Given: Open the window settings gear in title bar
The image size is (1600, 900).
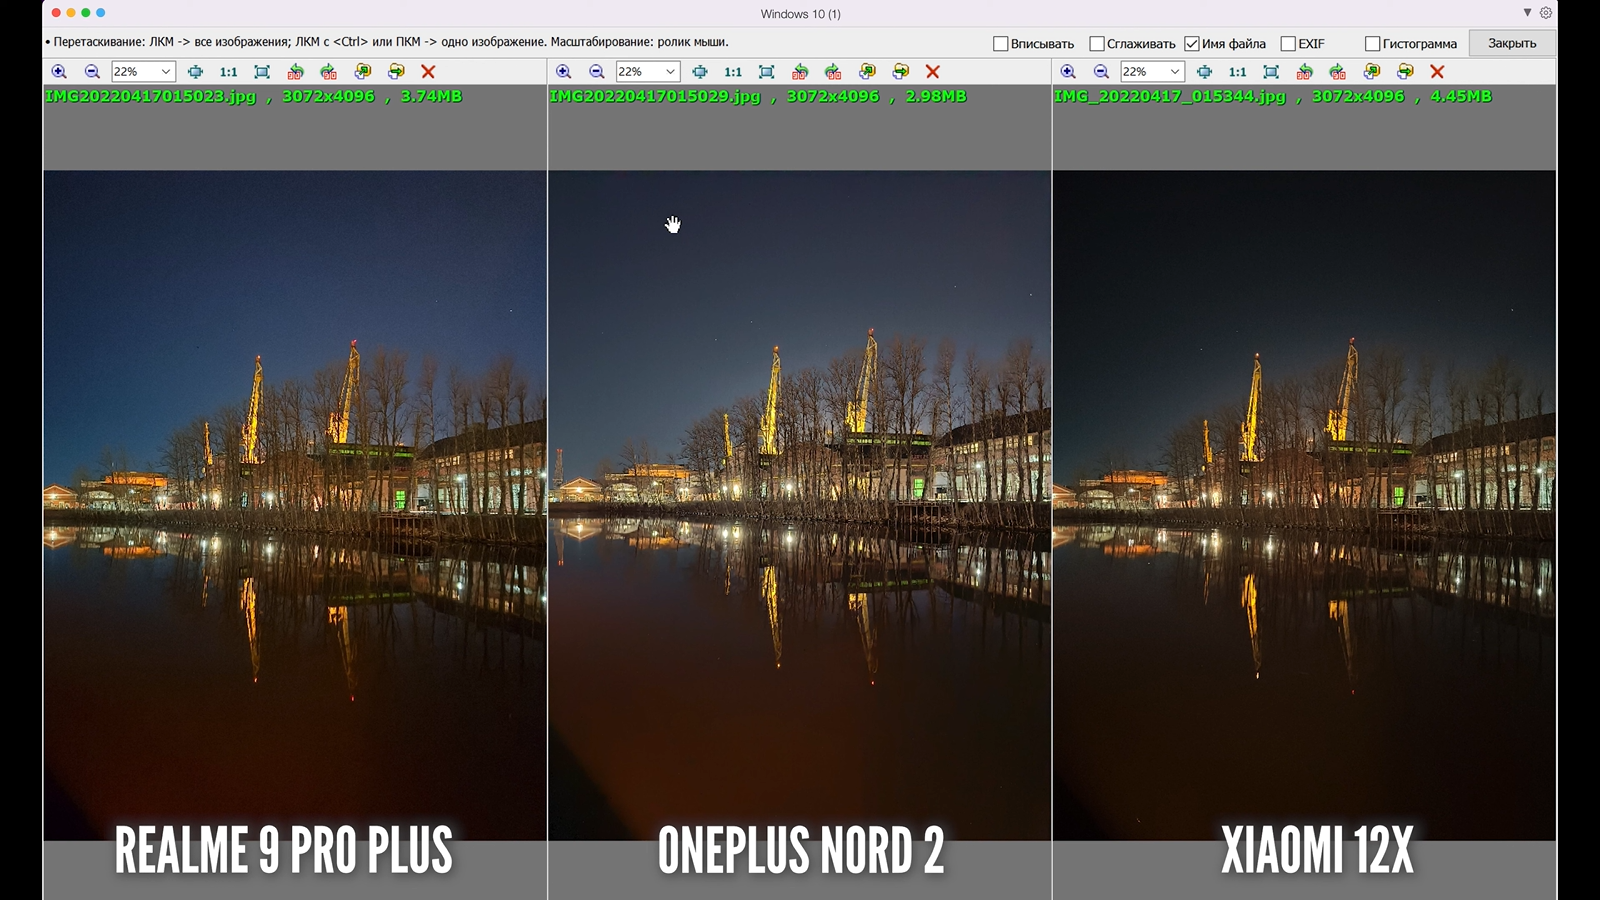Looking at the screenshot, I should 1546,13.
